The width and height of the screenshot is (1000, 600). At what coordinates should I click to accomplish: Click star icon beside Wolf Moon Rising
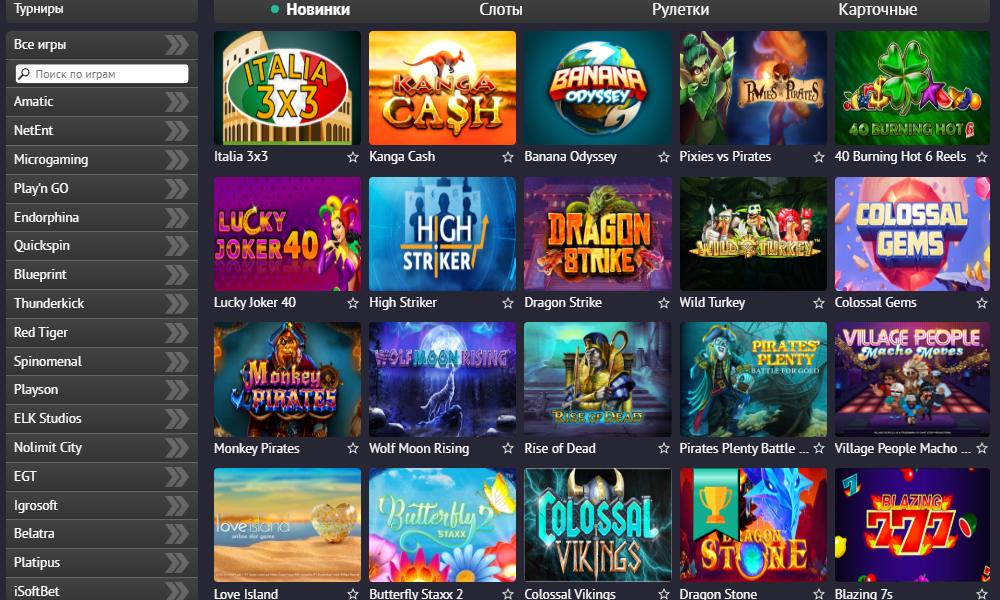pyautogui.click(x=508, y=448)
